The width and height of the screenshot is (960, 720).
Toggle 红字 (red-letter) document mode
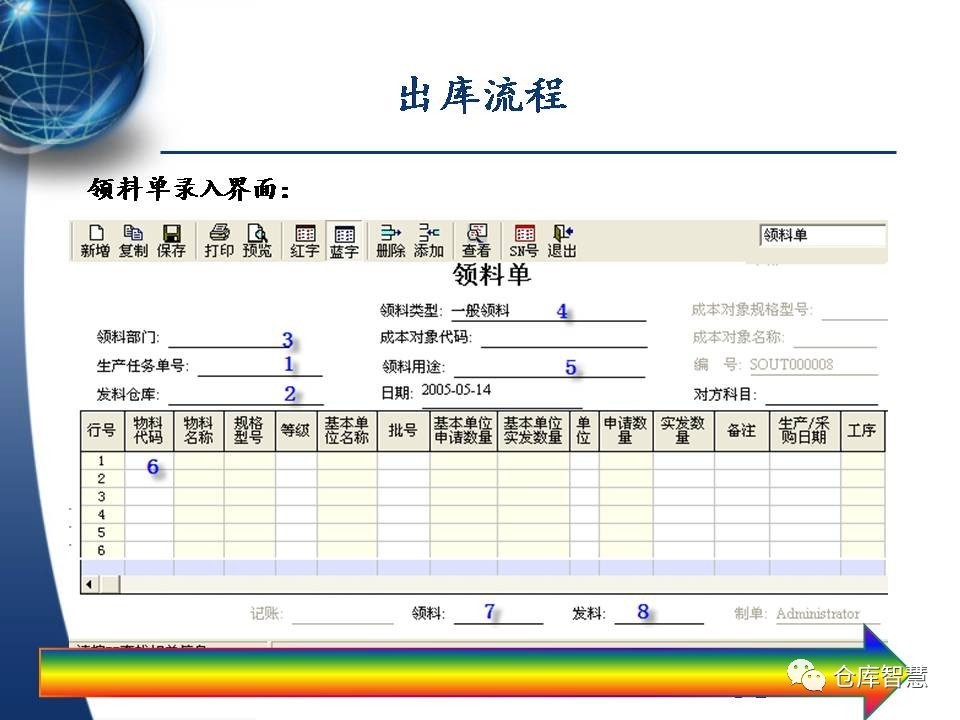[x=305, y=240]
